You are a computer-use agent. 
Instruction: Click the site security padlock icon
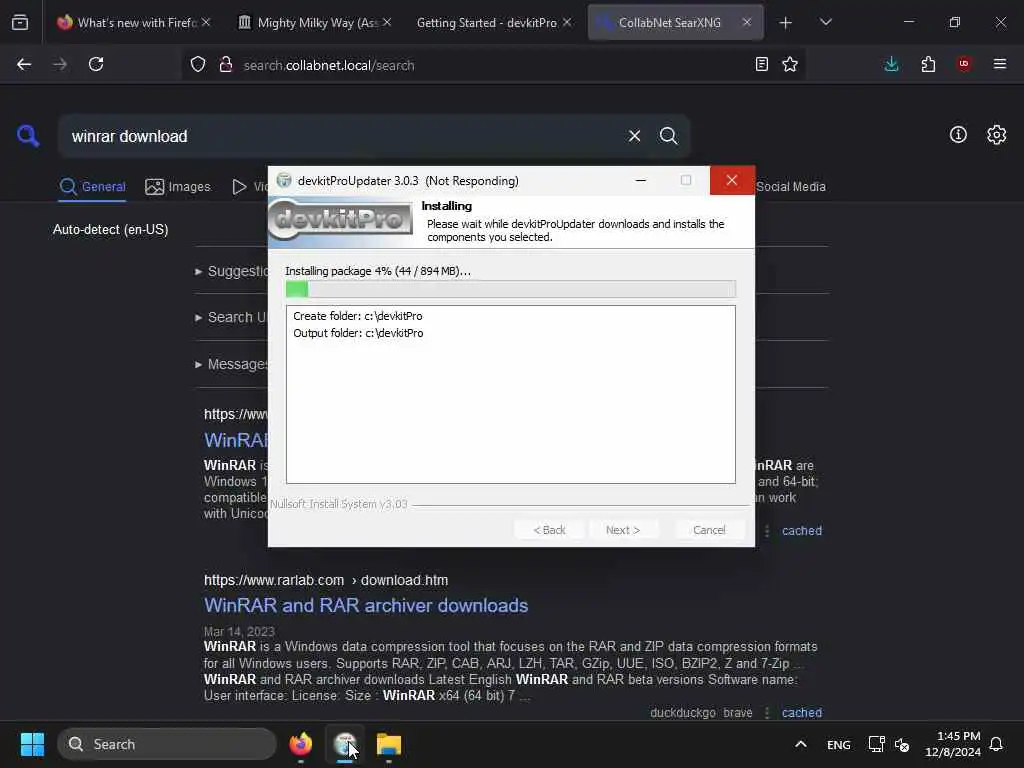226,64
